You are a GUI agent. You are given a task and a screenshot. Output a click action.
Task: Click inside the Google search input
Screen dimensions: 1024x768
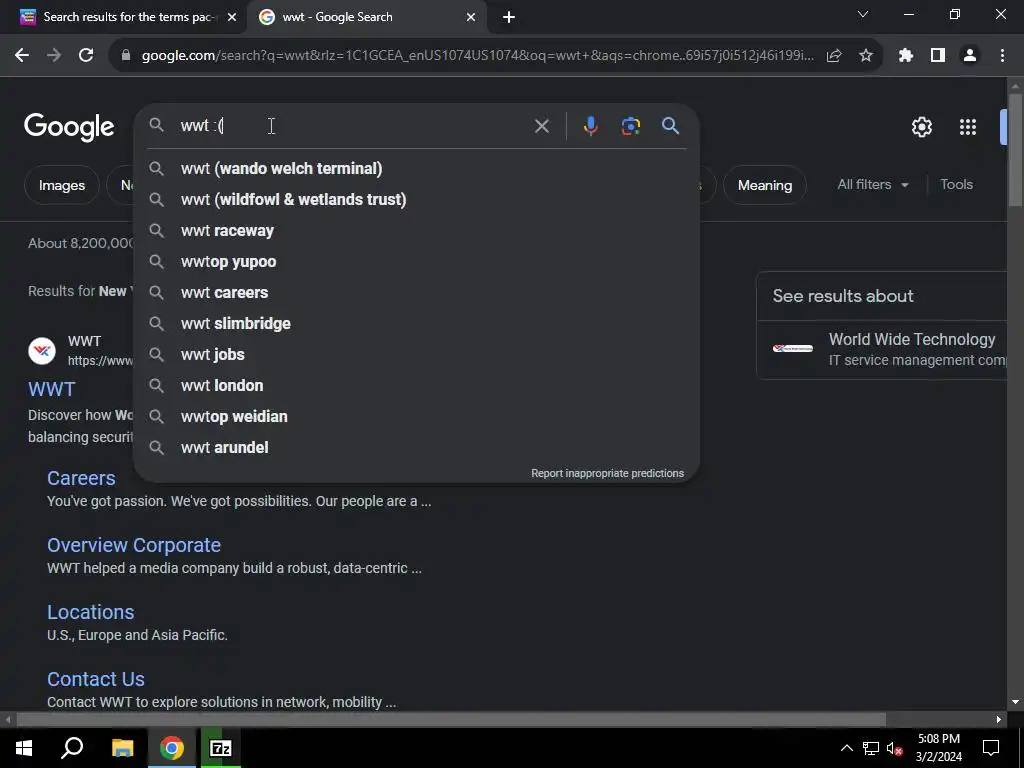(x=353, y=126)
